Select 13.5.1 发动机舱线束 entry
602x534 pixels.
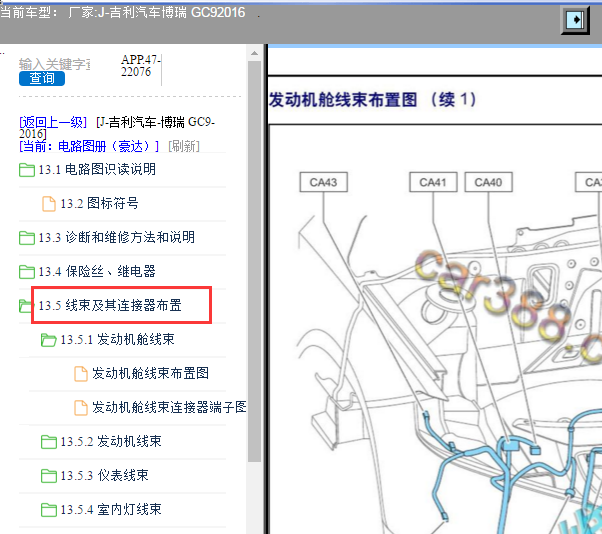117,340
